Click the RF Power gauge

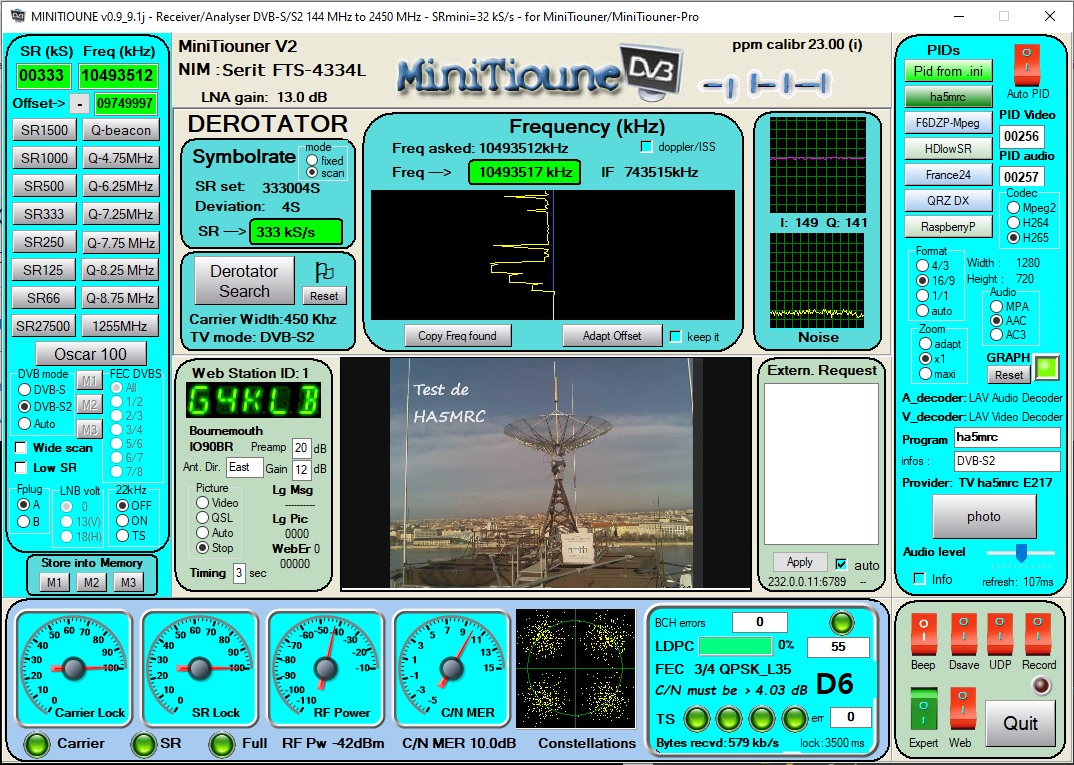[x=325, y=668]
